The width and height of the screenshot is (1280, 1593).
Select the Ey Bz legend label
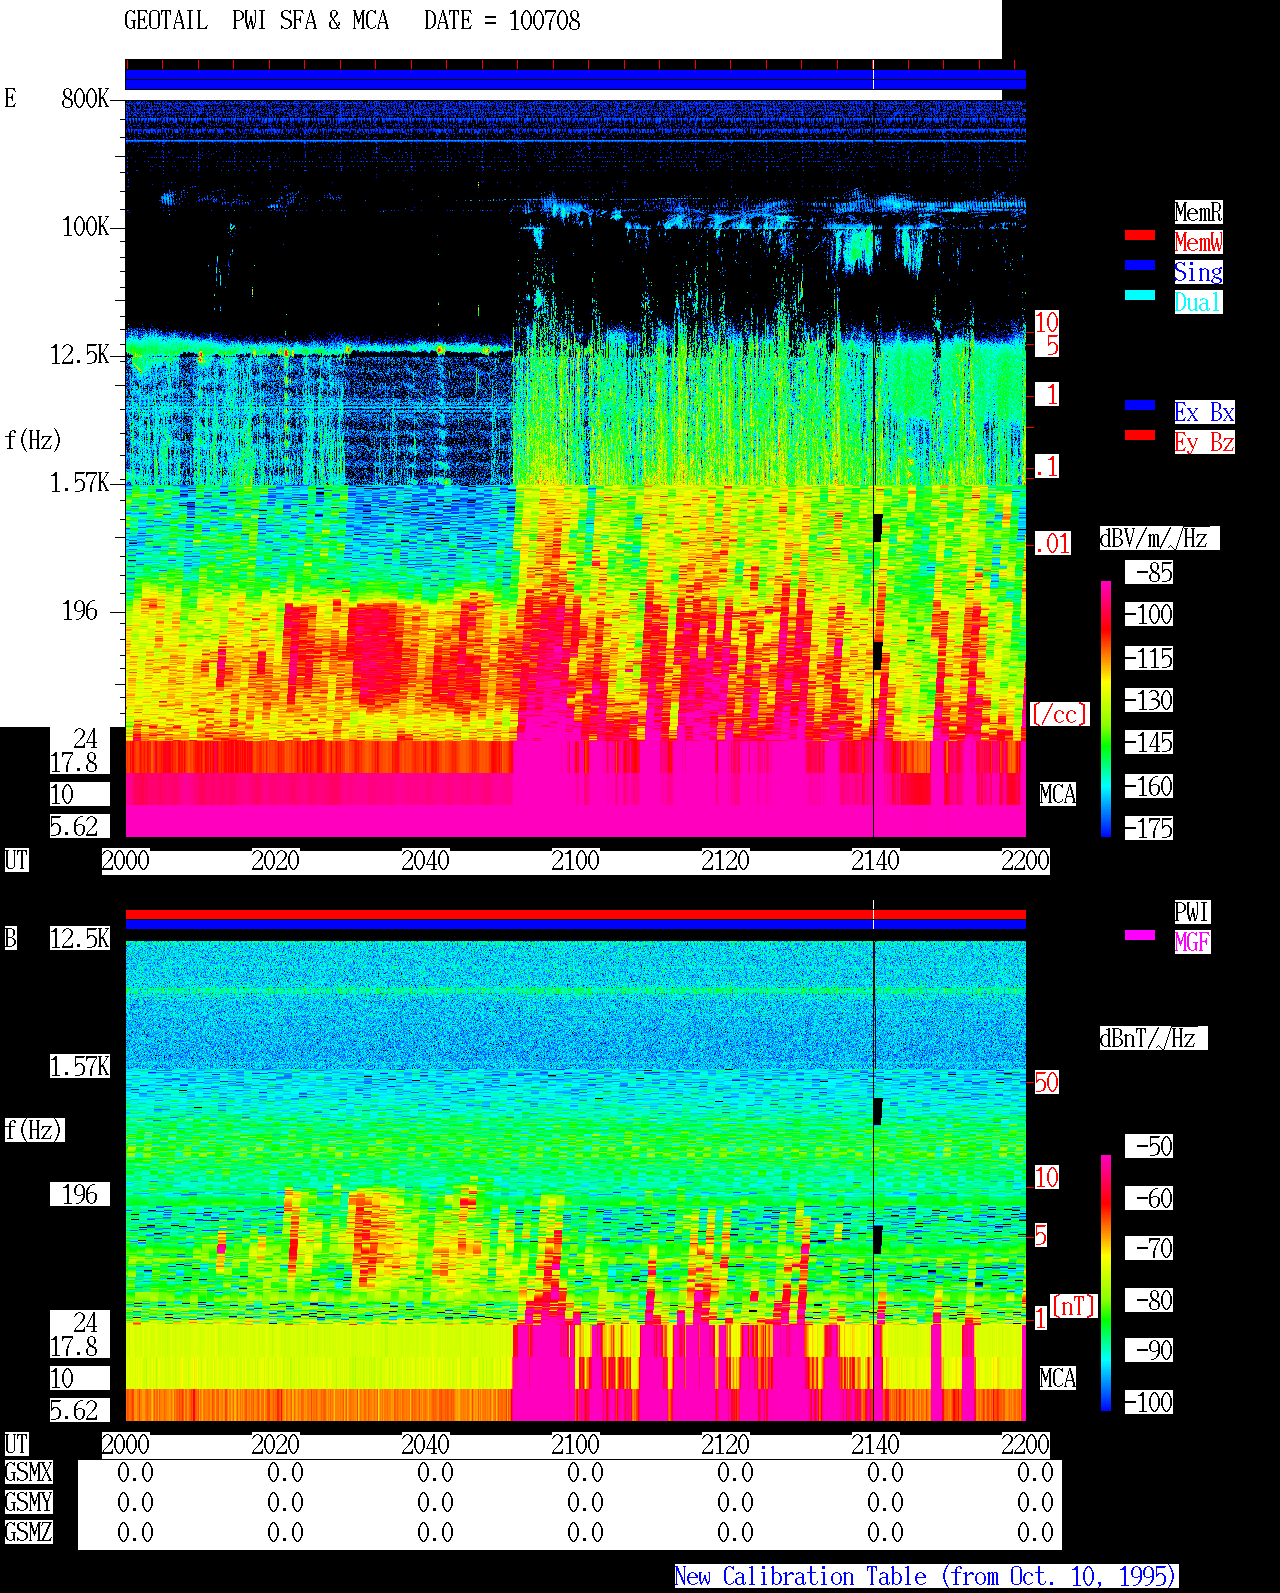pos(1204,442)
